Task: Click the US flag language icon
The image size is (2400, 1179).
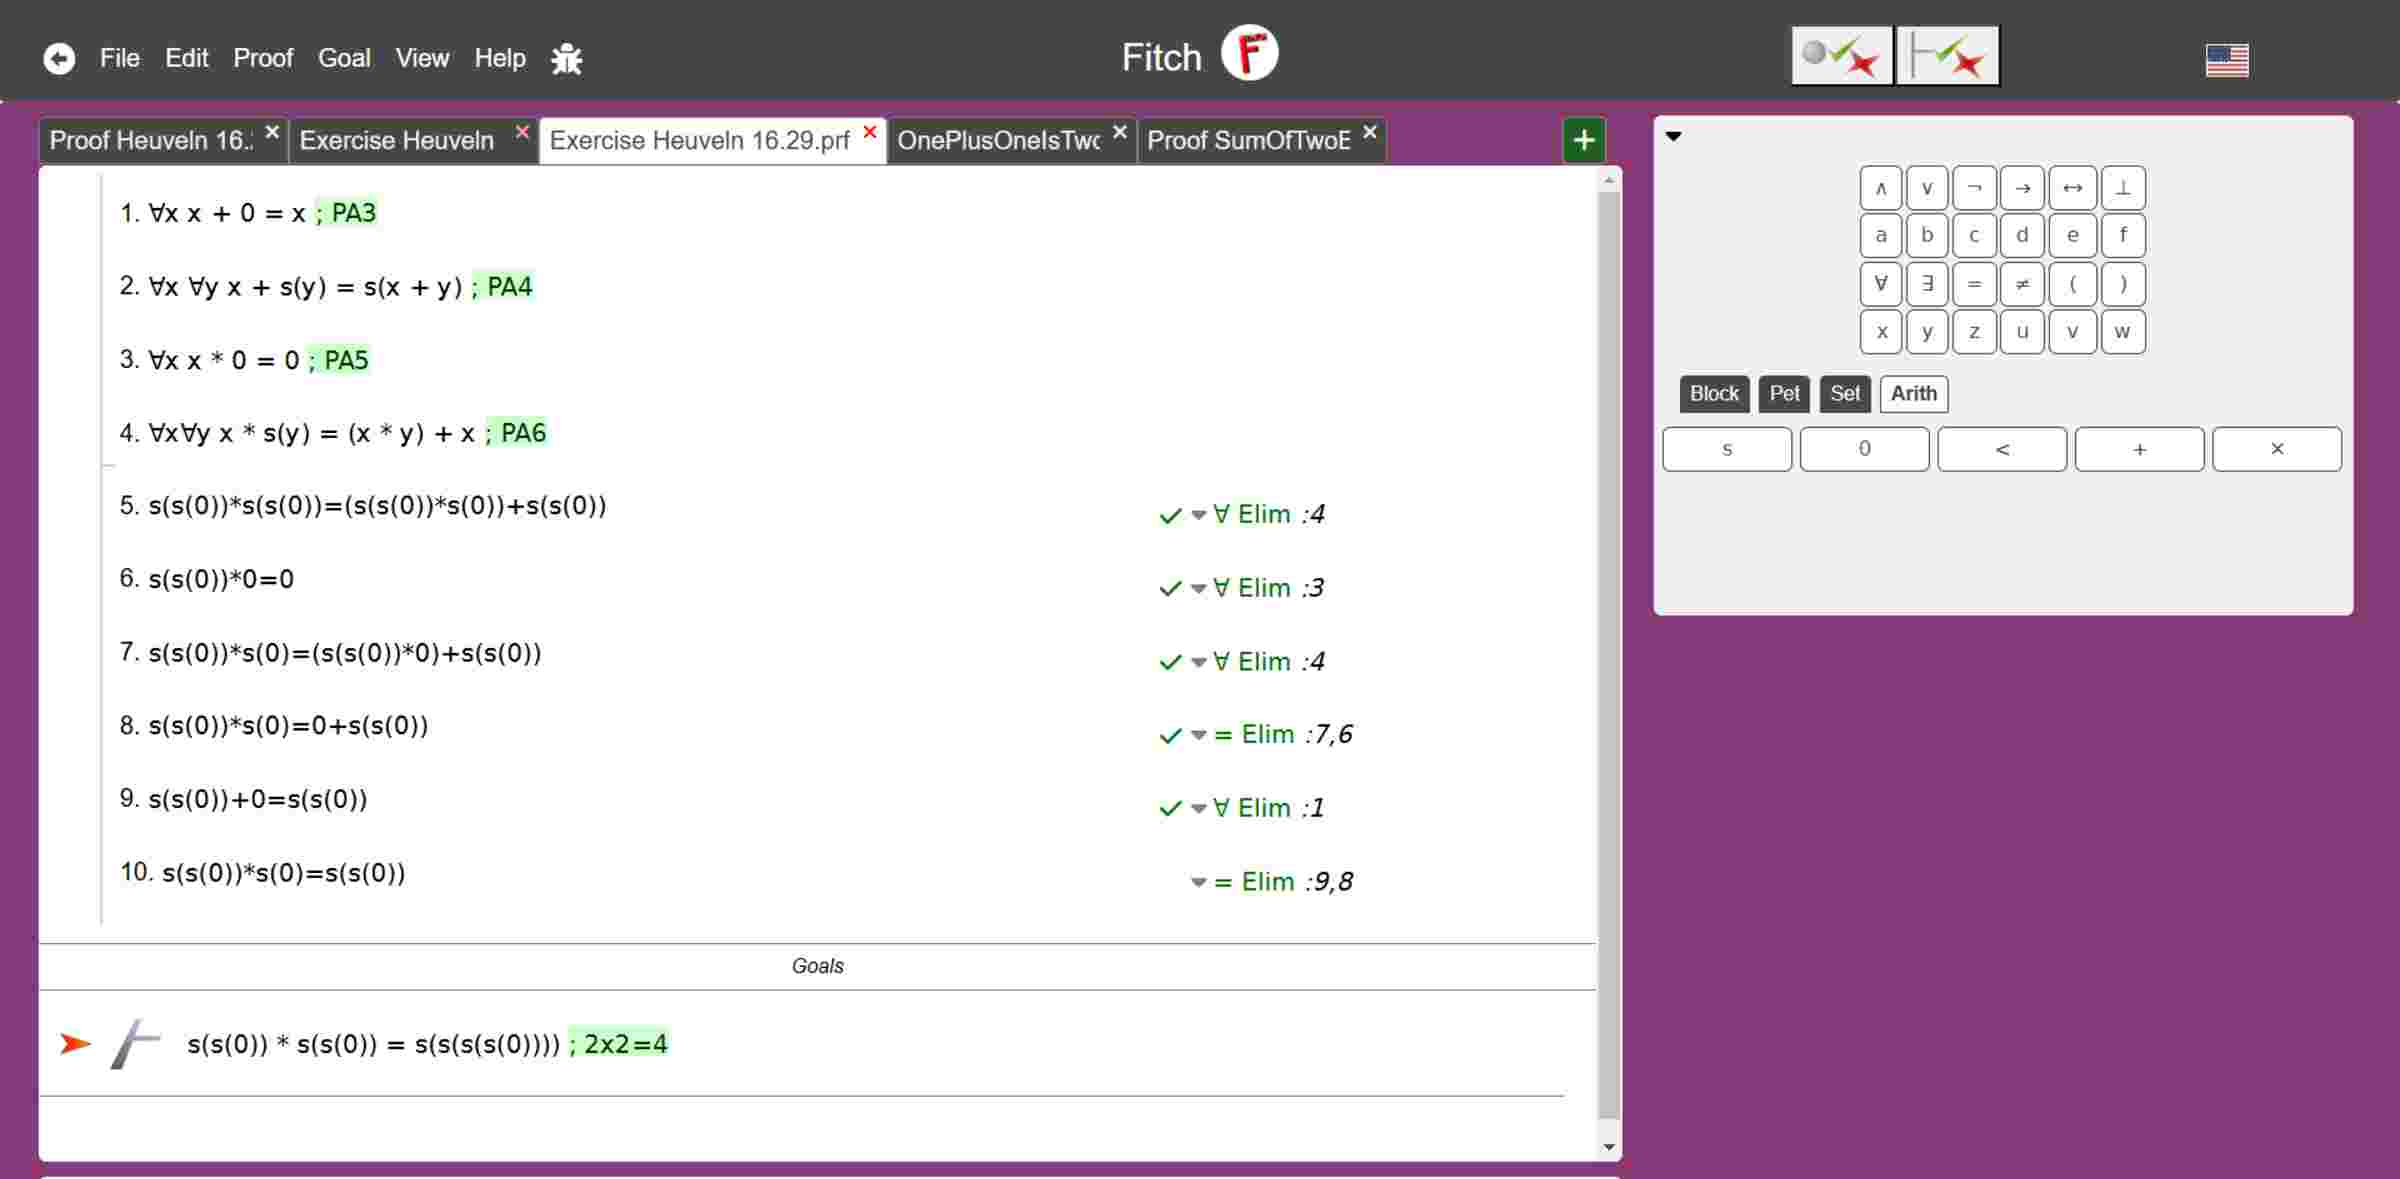Action: click(x=2226, y=60)
